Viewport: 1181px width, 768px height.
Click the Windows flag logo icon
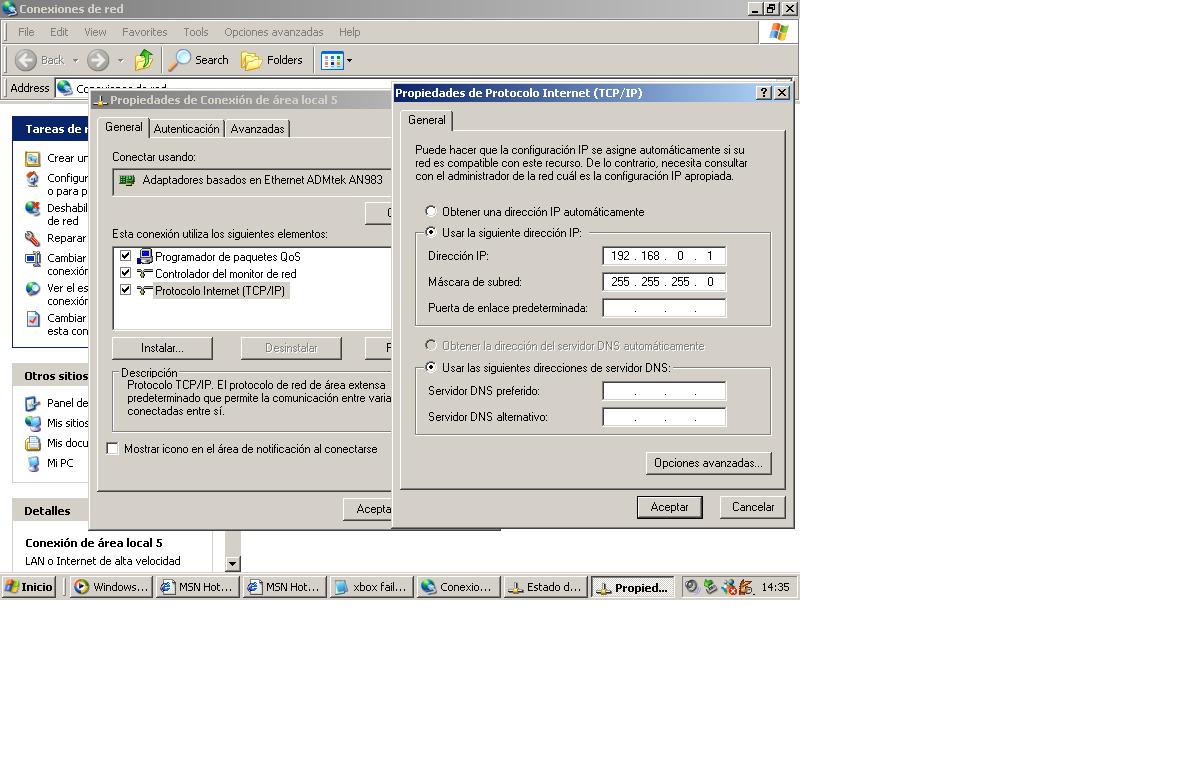[779, 32]
